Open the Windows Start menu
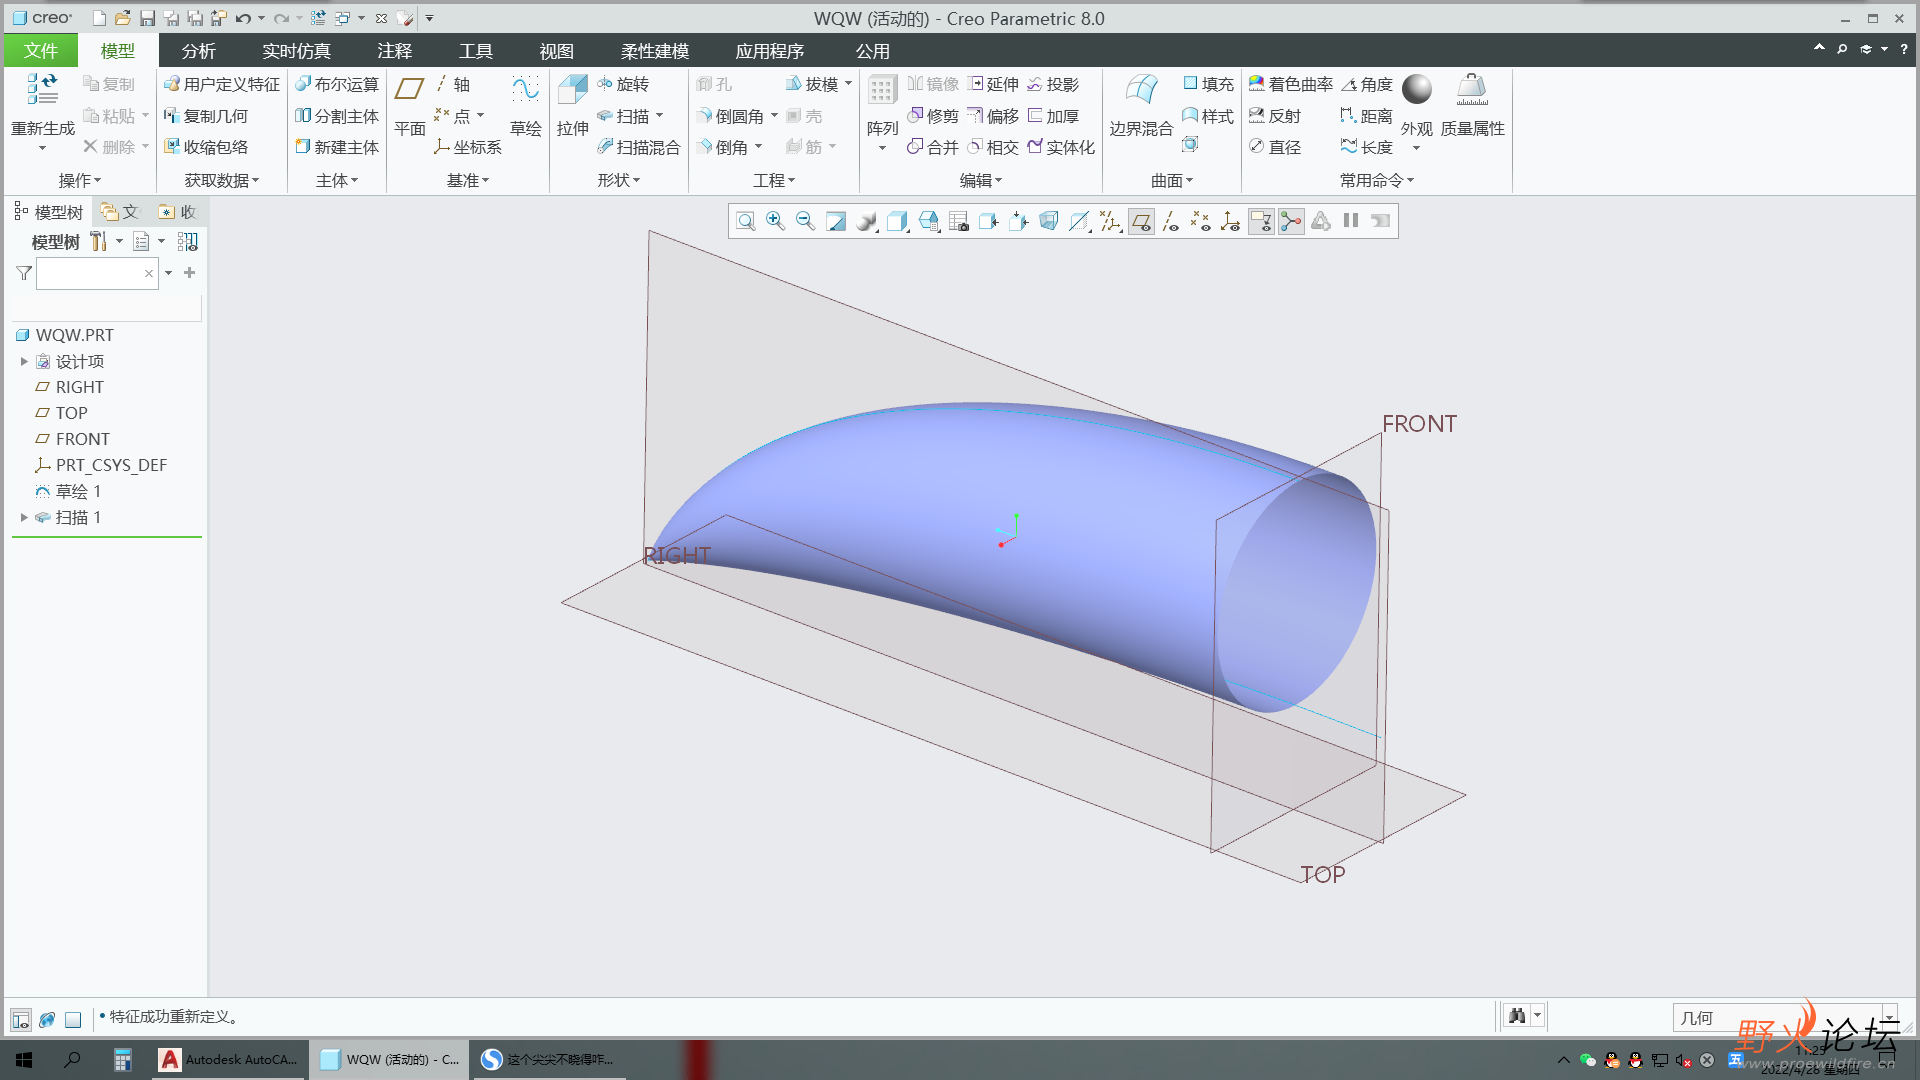This screenshot has width=1920, height=1080. pyautogui.click(x=24, y=1059)
